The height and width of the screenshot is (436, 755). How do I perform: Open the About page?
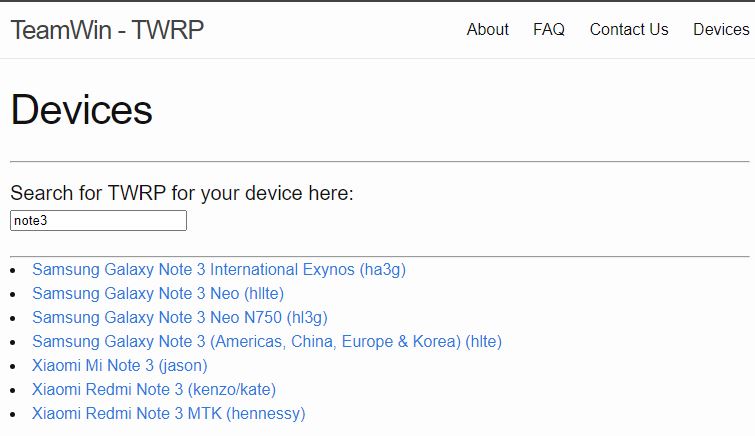point(487,29)
